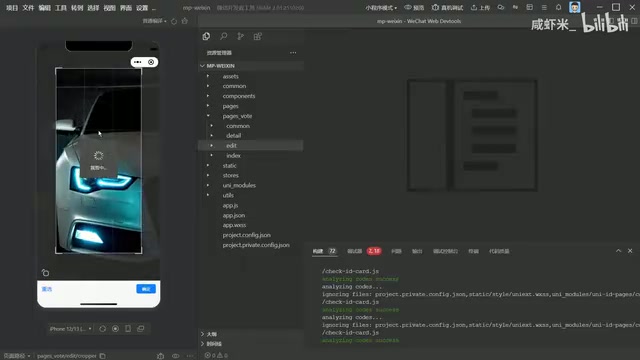Tap the rotate image icon below cropper
Viewport: 640px width, 360px height.
(45, 272)
